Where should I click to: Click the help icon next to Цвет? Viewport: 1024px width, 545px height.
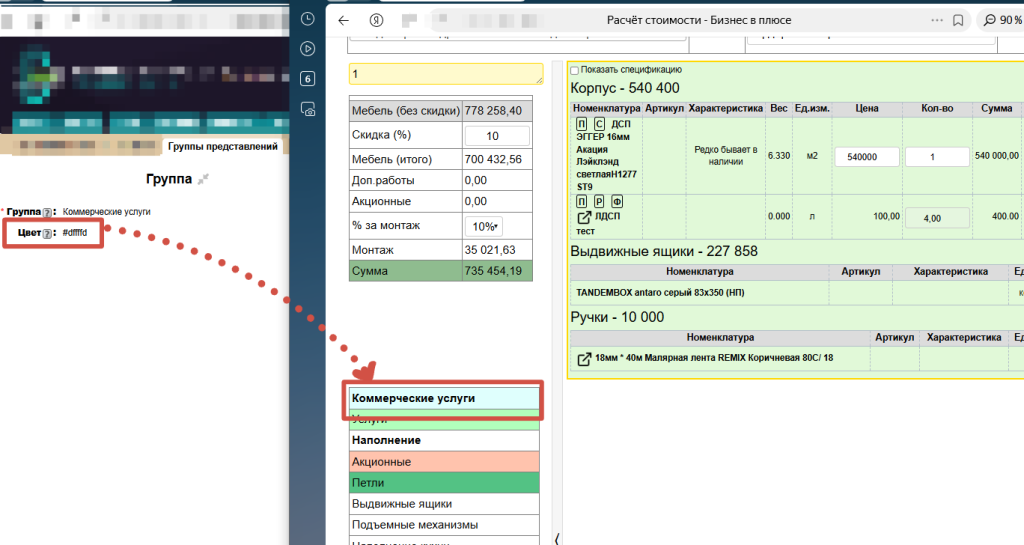coord(47,233)
